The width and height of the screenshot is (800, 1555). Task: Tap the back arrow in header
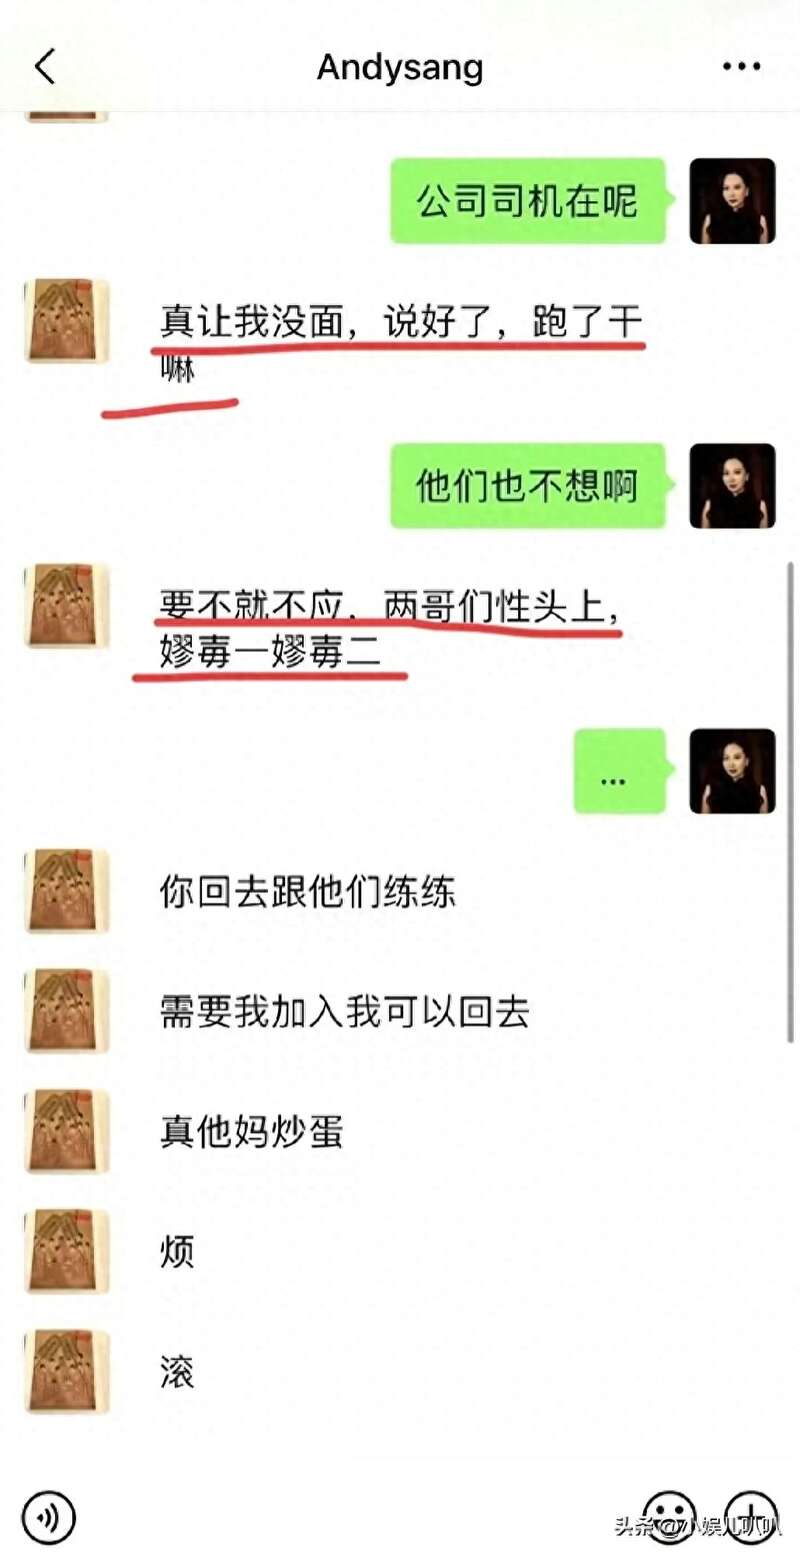(45, 68)
